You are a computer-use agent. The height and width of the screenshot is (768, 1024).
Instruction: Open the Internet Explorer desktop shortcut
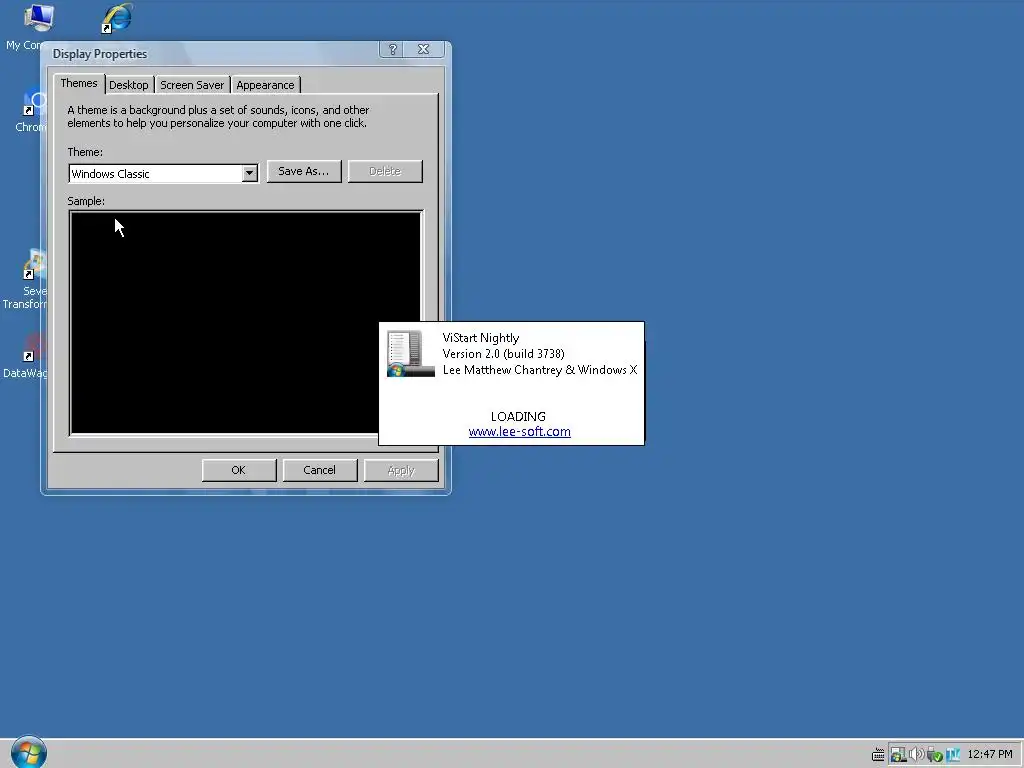(118, 18)
